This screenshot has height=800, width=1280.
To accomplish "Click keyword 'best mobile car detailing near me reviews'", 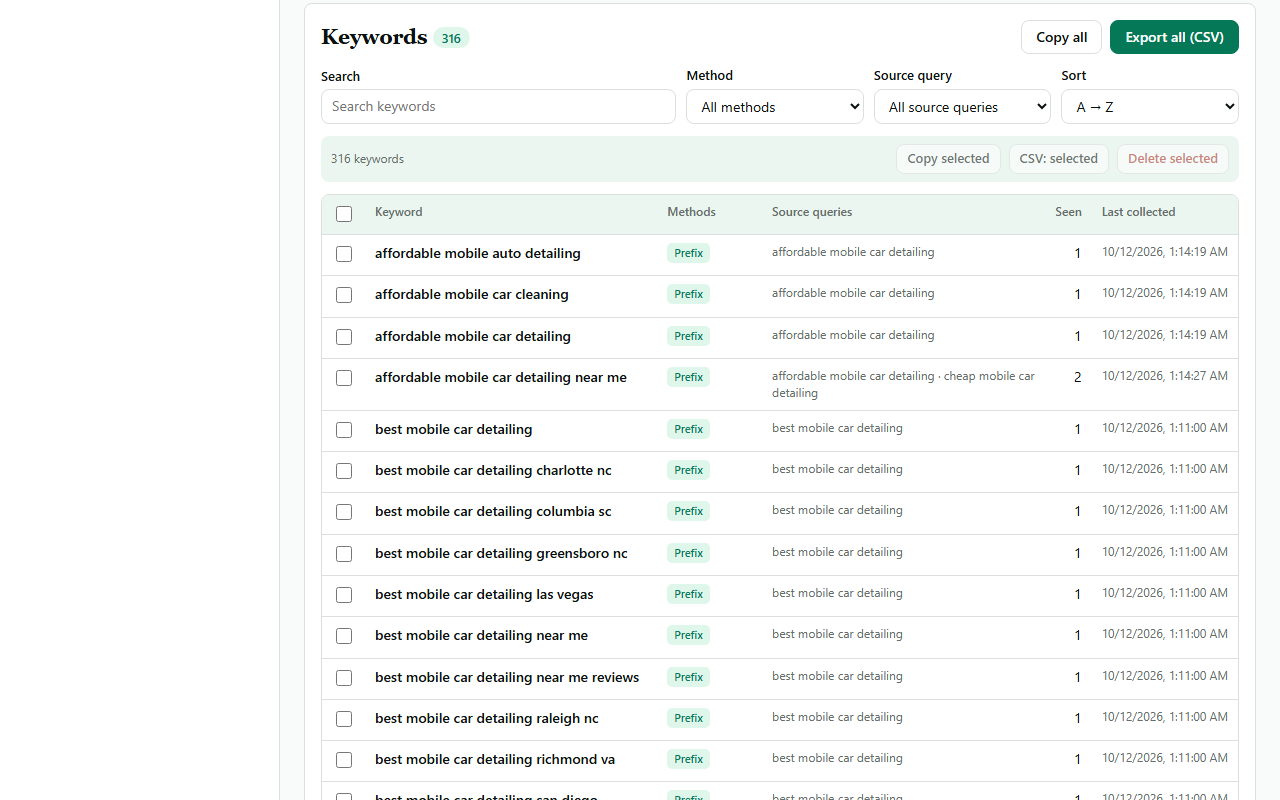I will [x=507, y=677].
